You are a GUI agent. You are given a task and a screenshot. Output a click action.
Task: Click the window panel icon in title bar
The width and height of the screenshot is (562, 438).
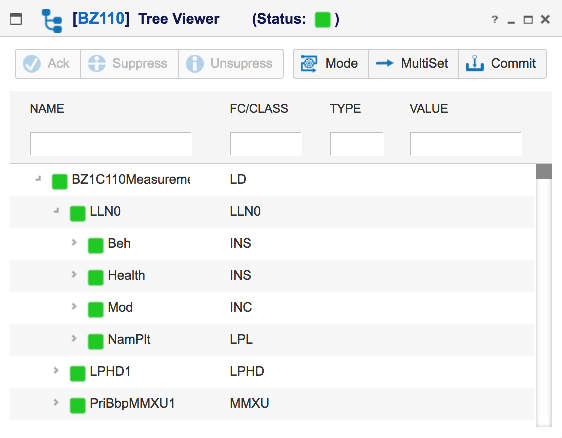(16, 19)
